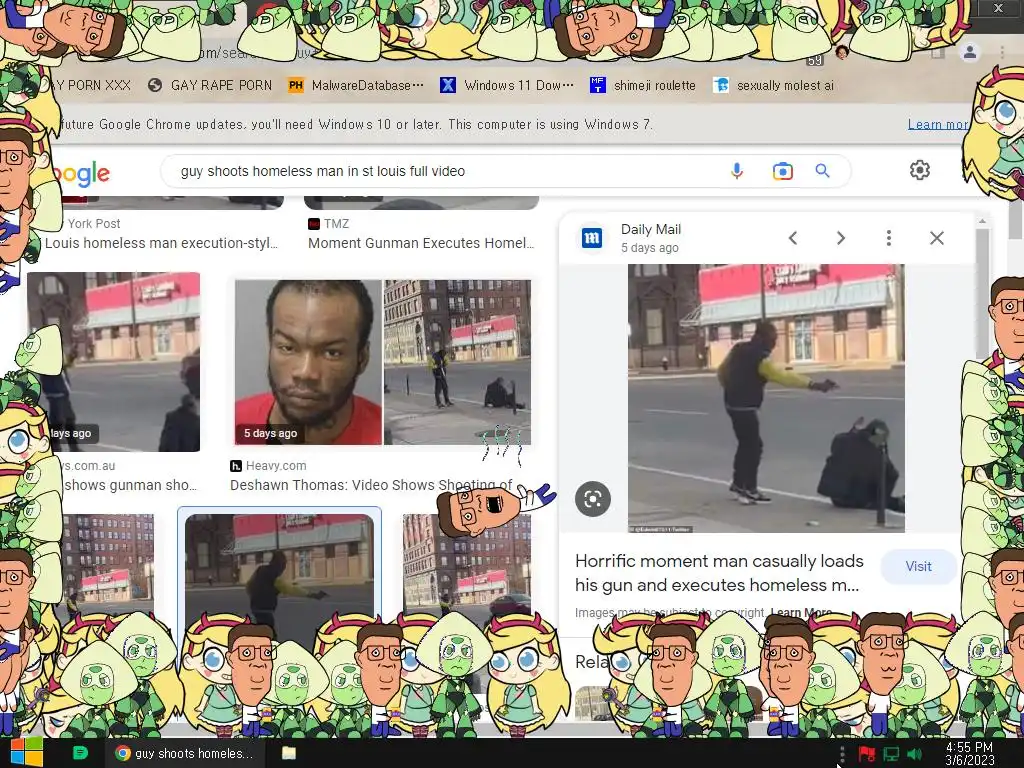Open the Chrome profile avatar icon

pos(970,52)
